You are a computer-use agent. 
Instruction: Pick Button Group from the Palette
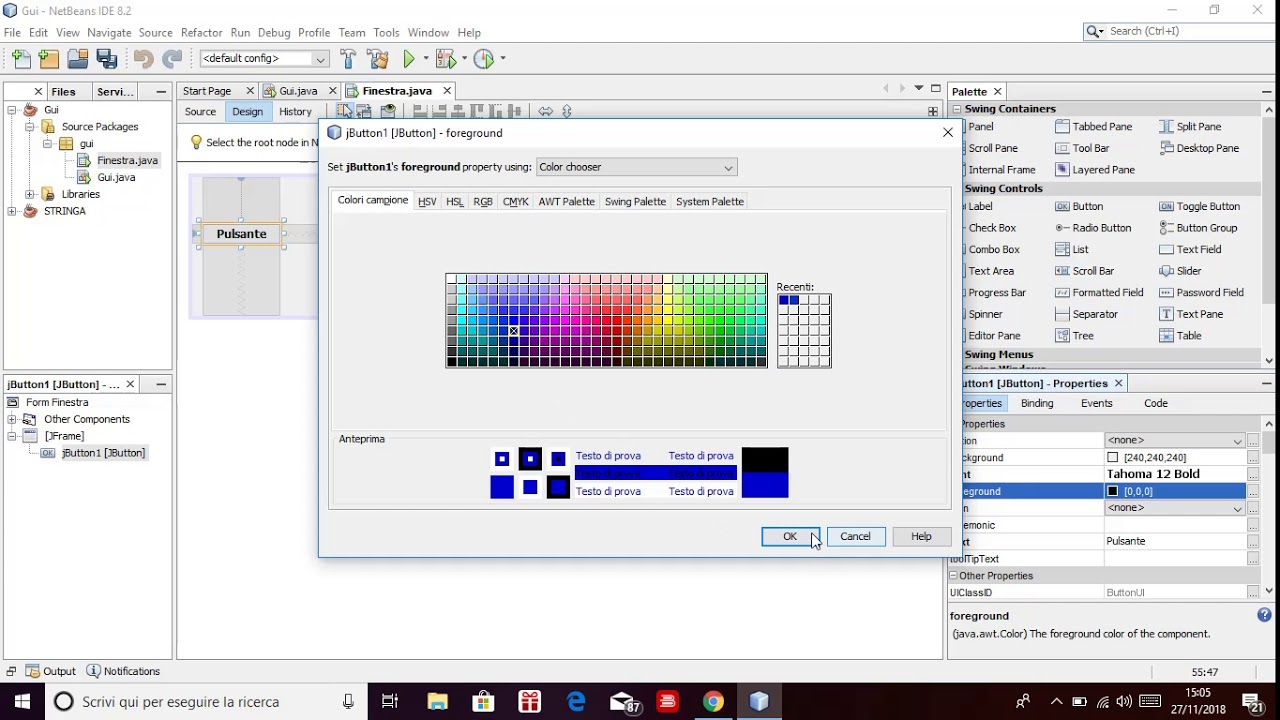1198,228
